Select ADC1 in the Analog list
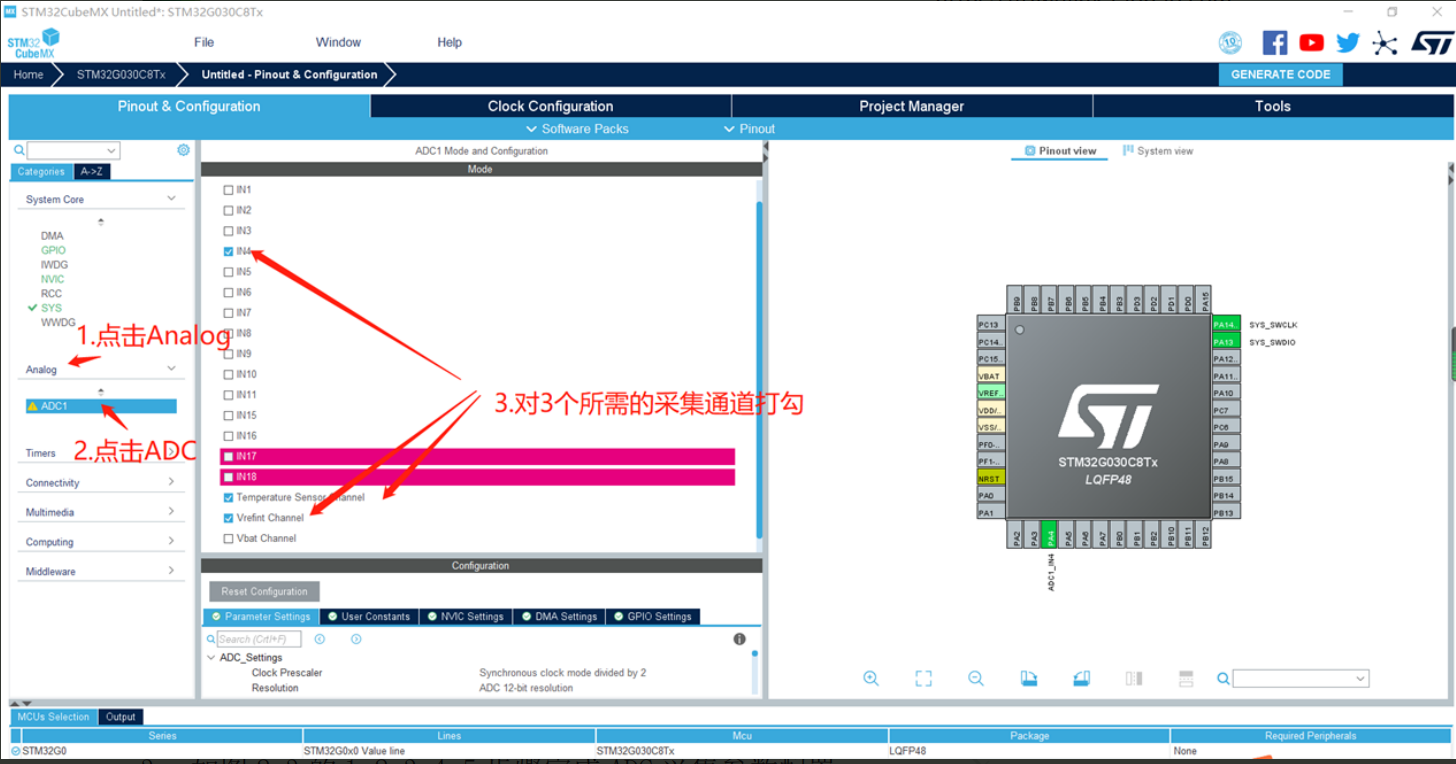 (101, 406)
